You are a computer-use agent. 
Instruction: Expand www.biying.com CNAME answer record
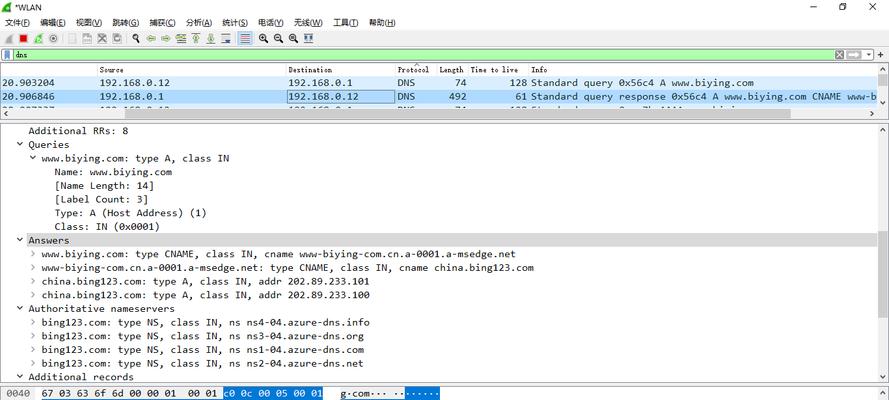click(33, 254)
